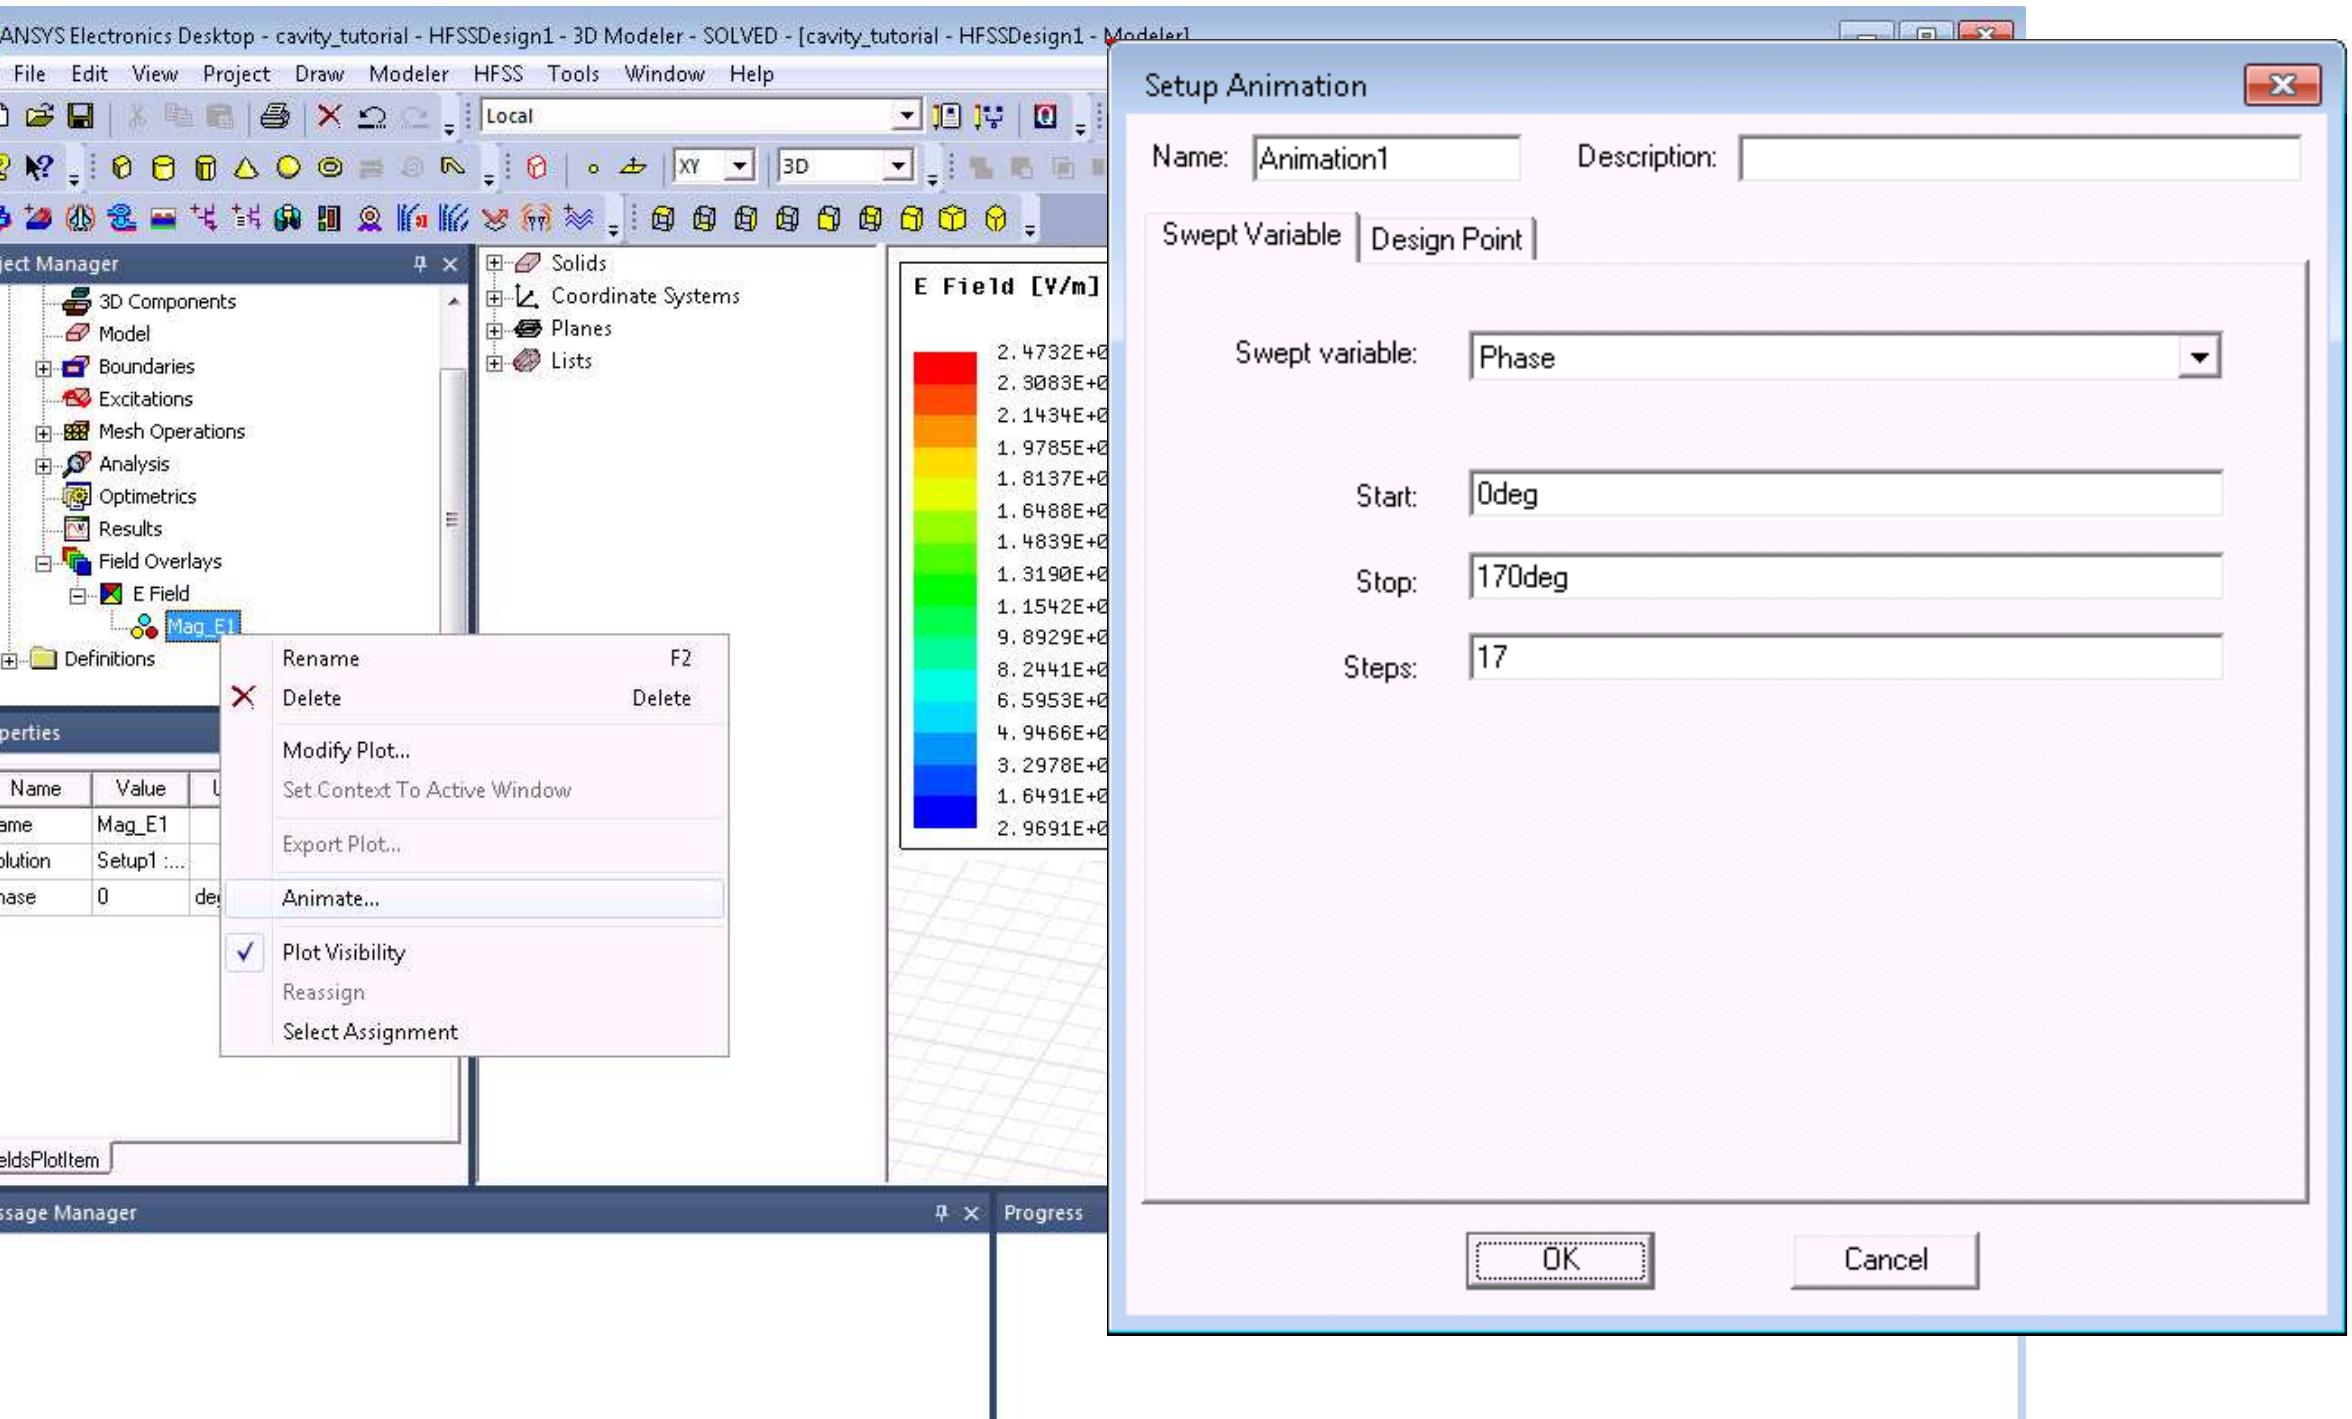Pick the Draw sphere tool
Image resolution: width=2352 pixels, height=1419 pixels.
point(288,167)
